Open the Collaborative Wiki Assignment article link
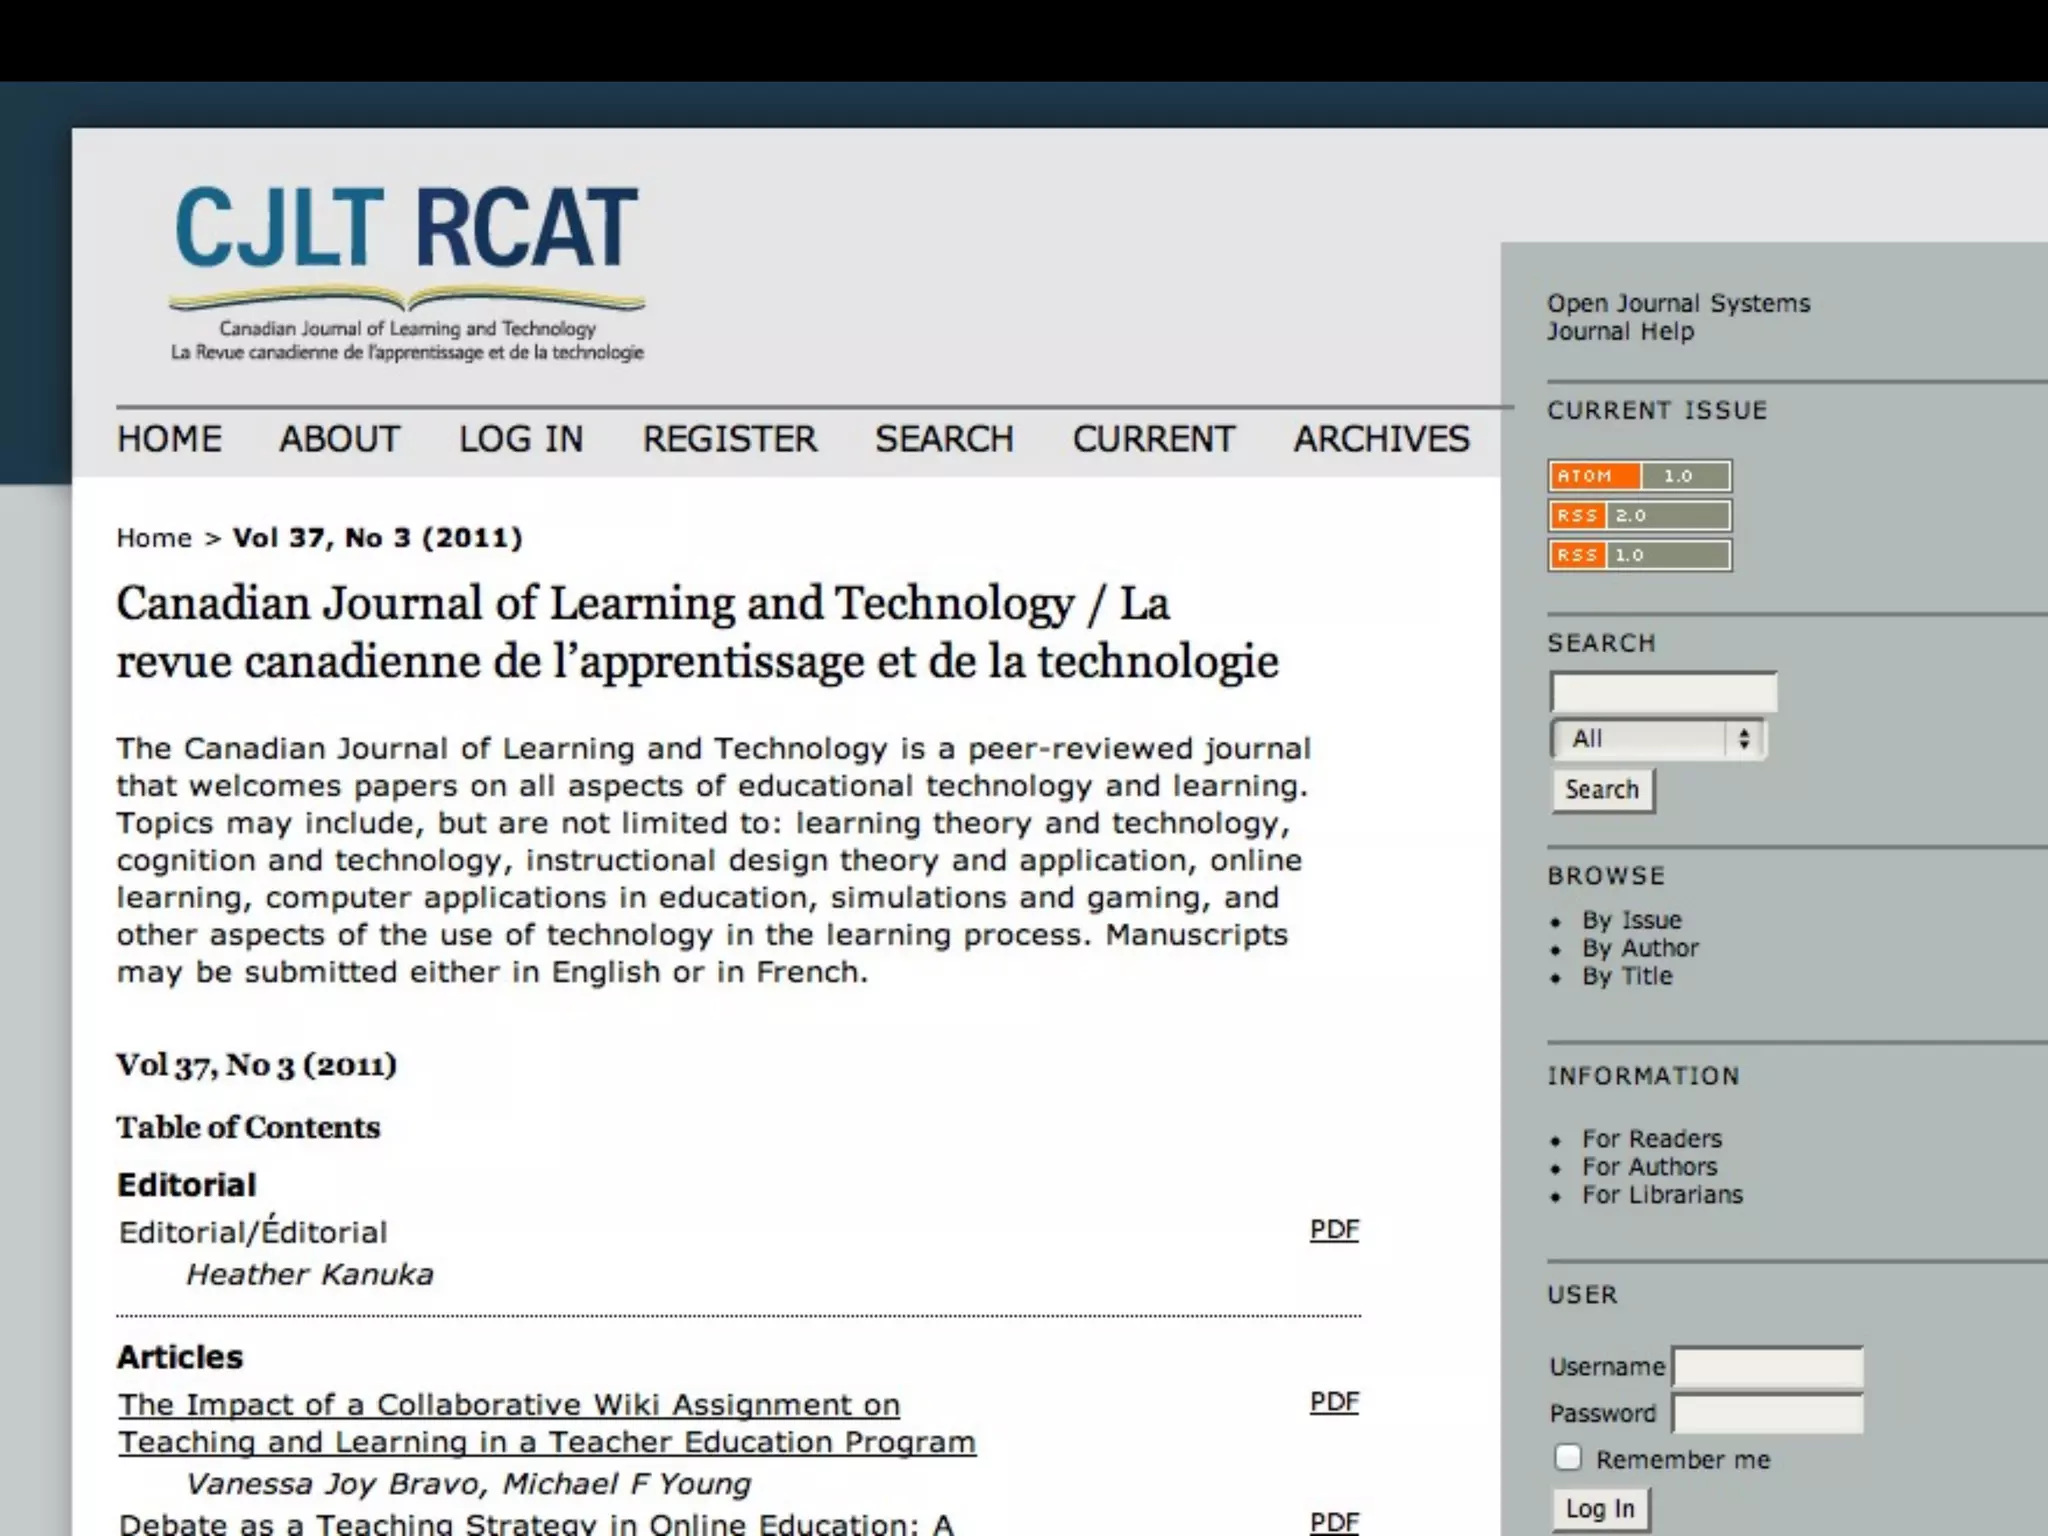The height and width of the screenshot is (1536, 2048). pyautogui.click(x=546, y=1423)
